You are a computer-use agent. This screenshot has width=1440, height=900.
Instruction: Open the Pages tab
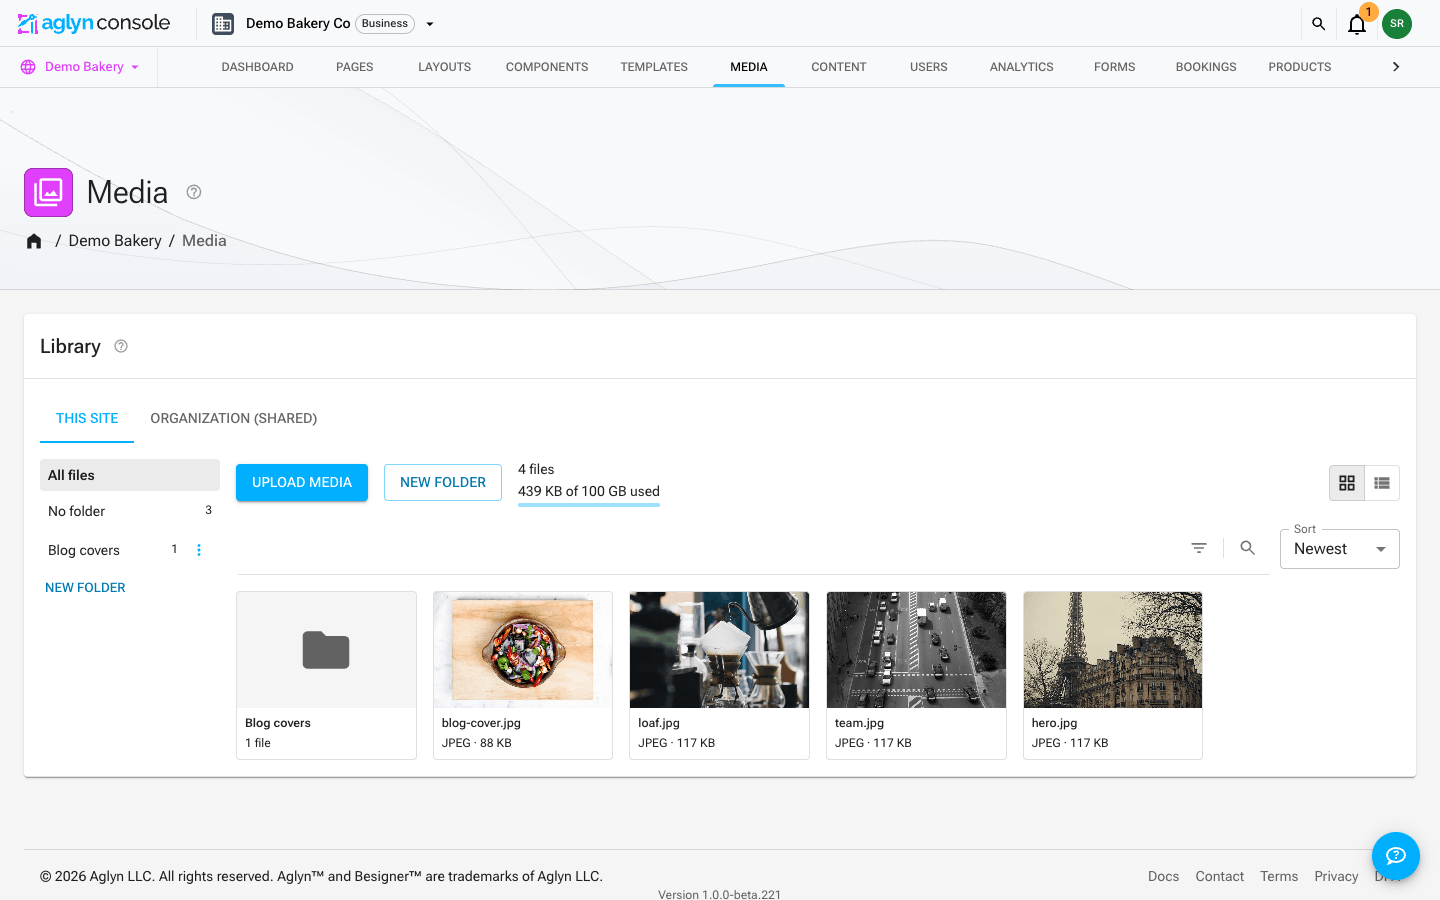pos(354,67)
